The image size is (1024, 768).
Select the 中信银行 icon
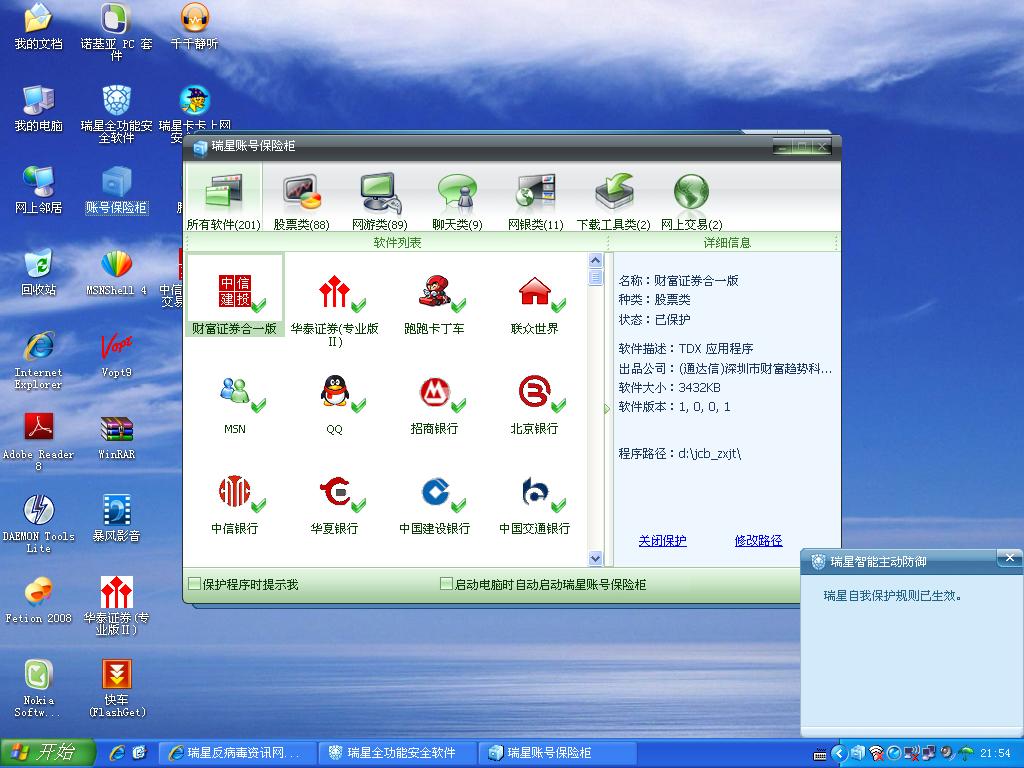[x=234, y=505]
